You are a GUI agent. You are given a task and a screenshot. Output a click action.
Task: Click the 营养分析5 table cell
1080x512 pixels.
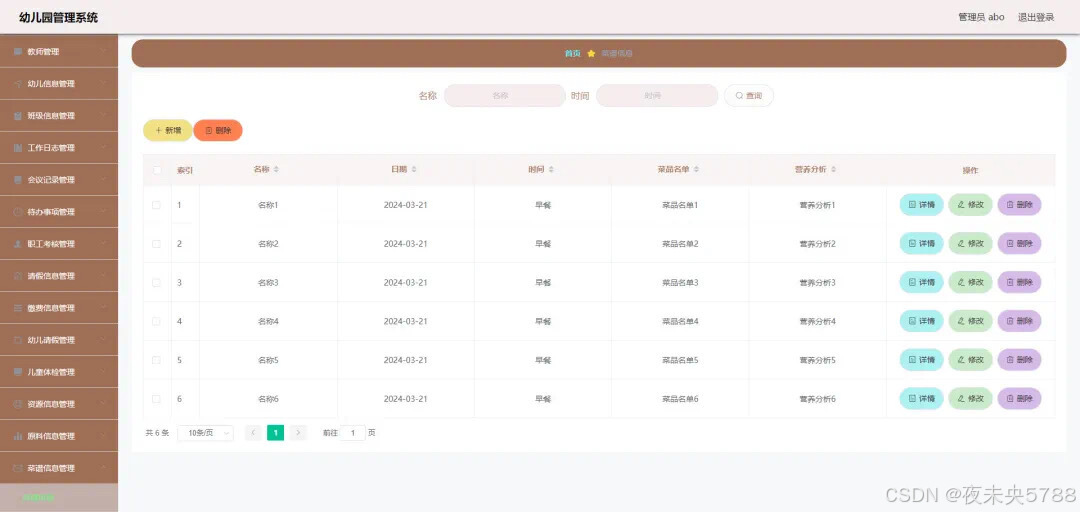click(818, 360)
